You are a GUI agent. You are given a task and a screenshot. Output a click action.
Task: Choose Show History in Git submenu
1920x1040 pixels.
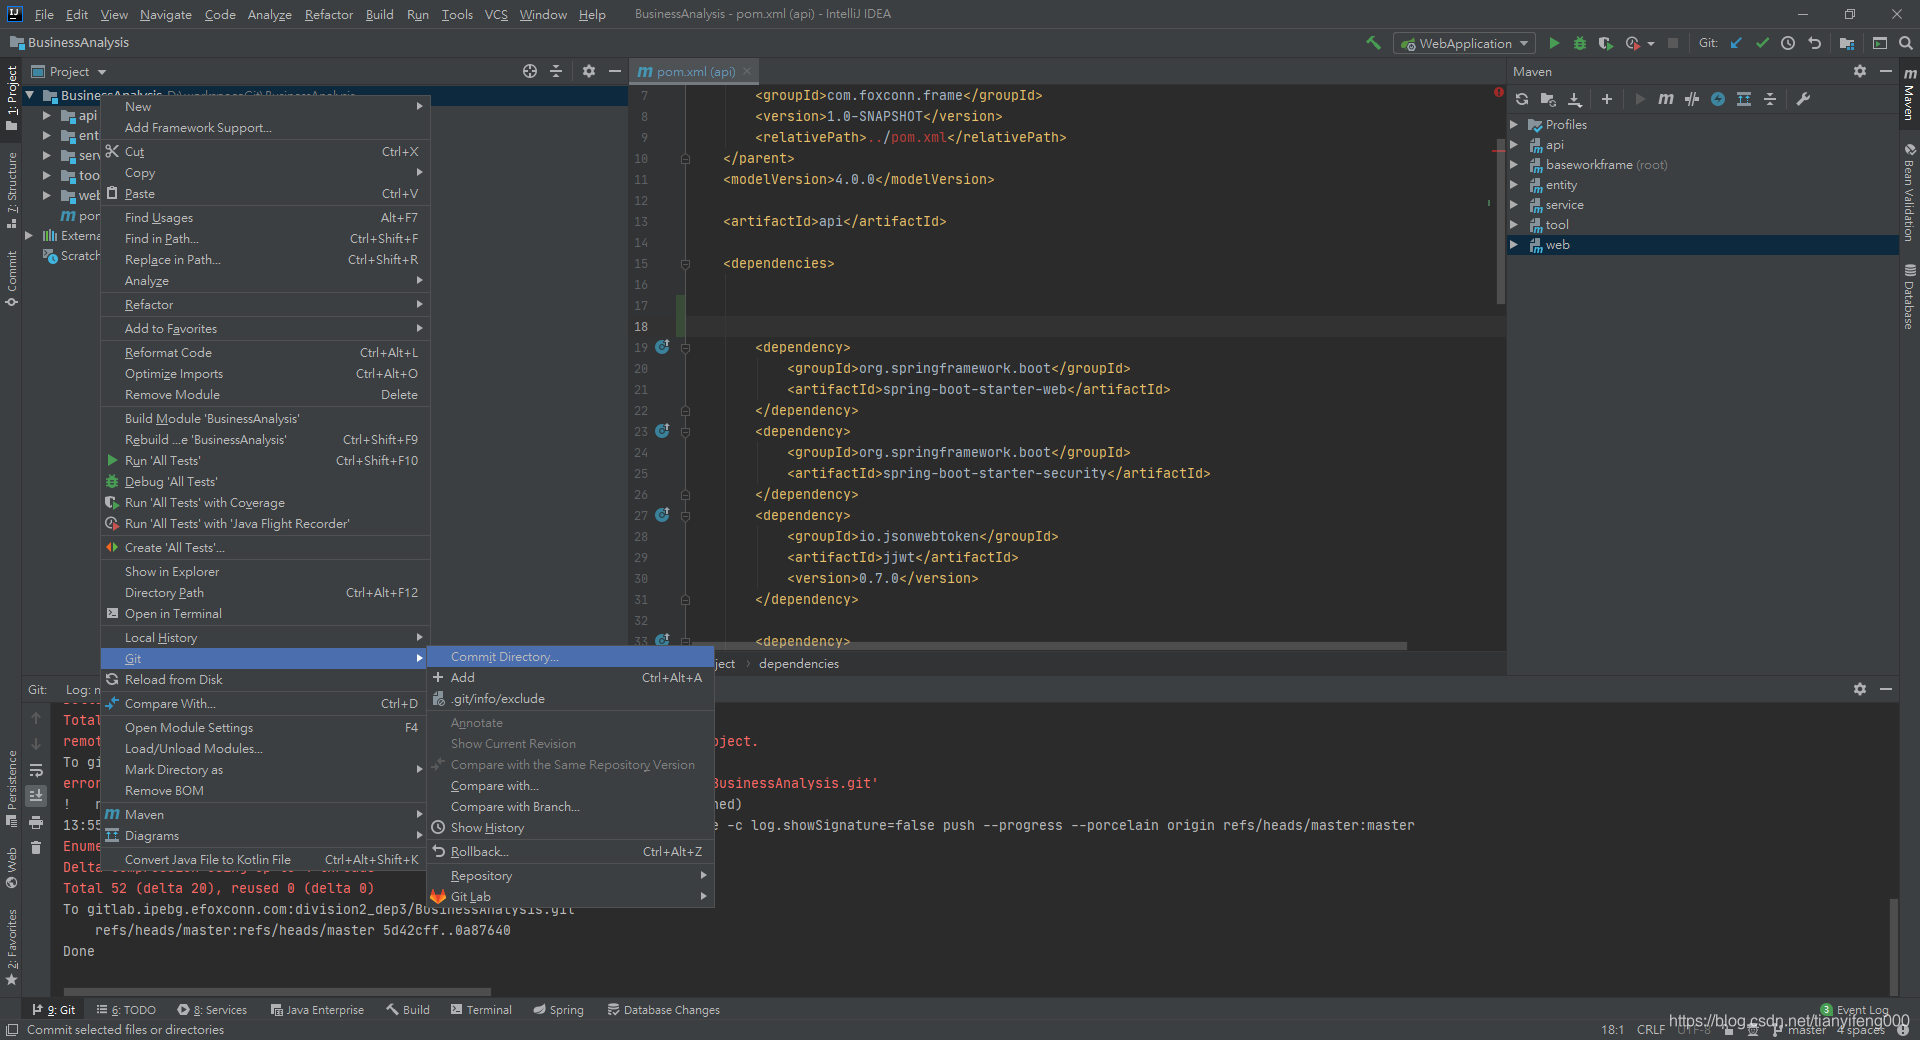click(x=570, y=828)
